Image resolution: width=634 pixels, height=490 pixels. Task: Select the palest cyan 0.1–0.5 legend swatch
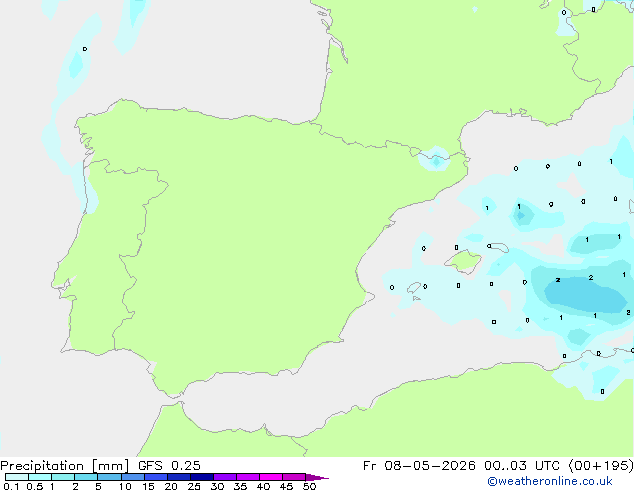17,477
